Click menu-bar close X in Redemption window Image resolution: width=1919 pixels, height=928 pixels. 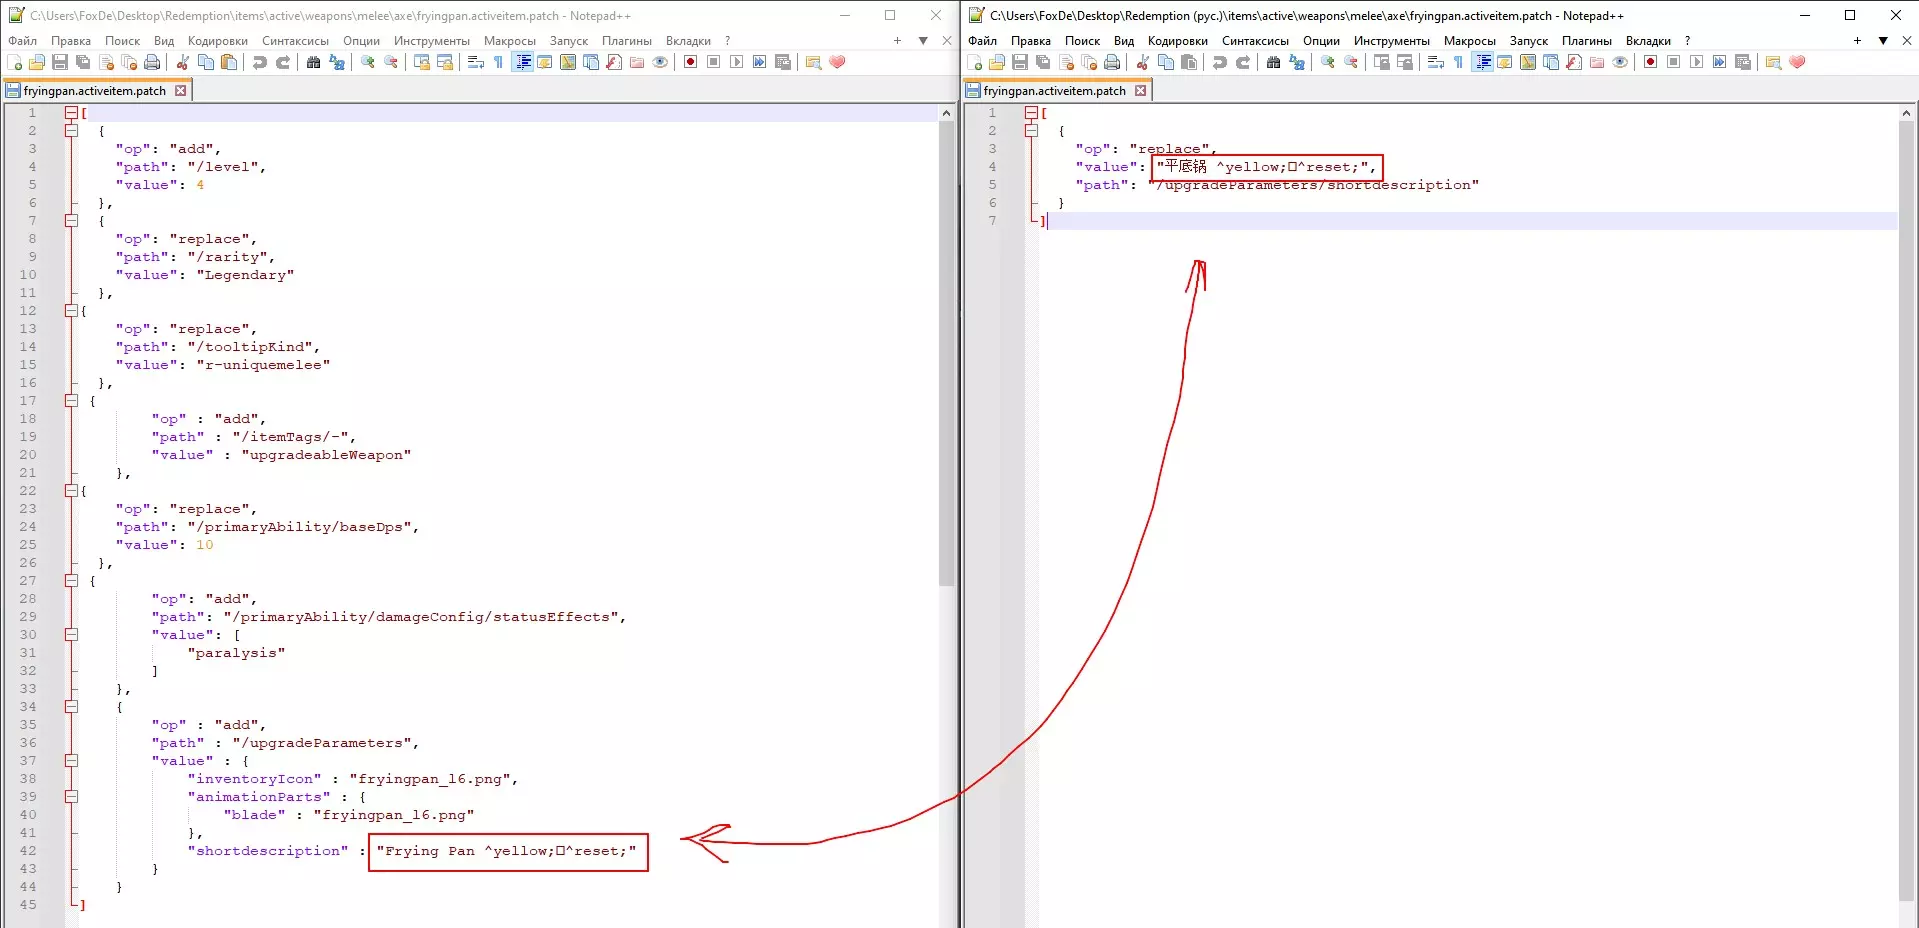click(947, 41)
